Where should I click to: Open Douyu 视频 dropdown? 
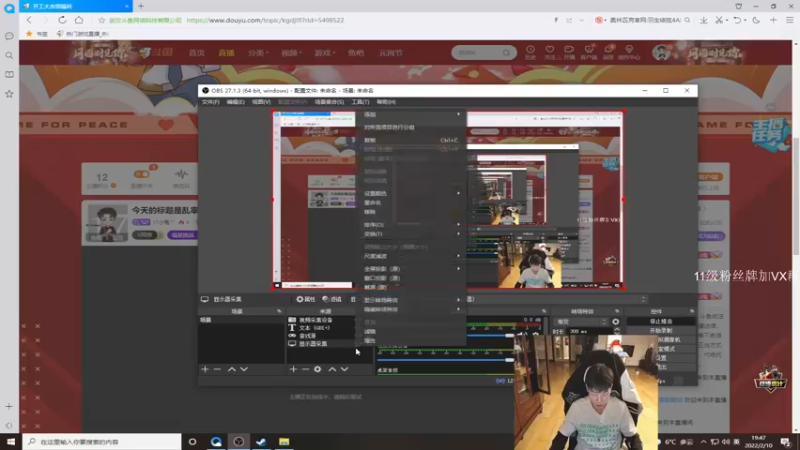tap(291, 53)
